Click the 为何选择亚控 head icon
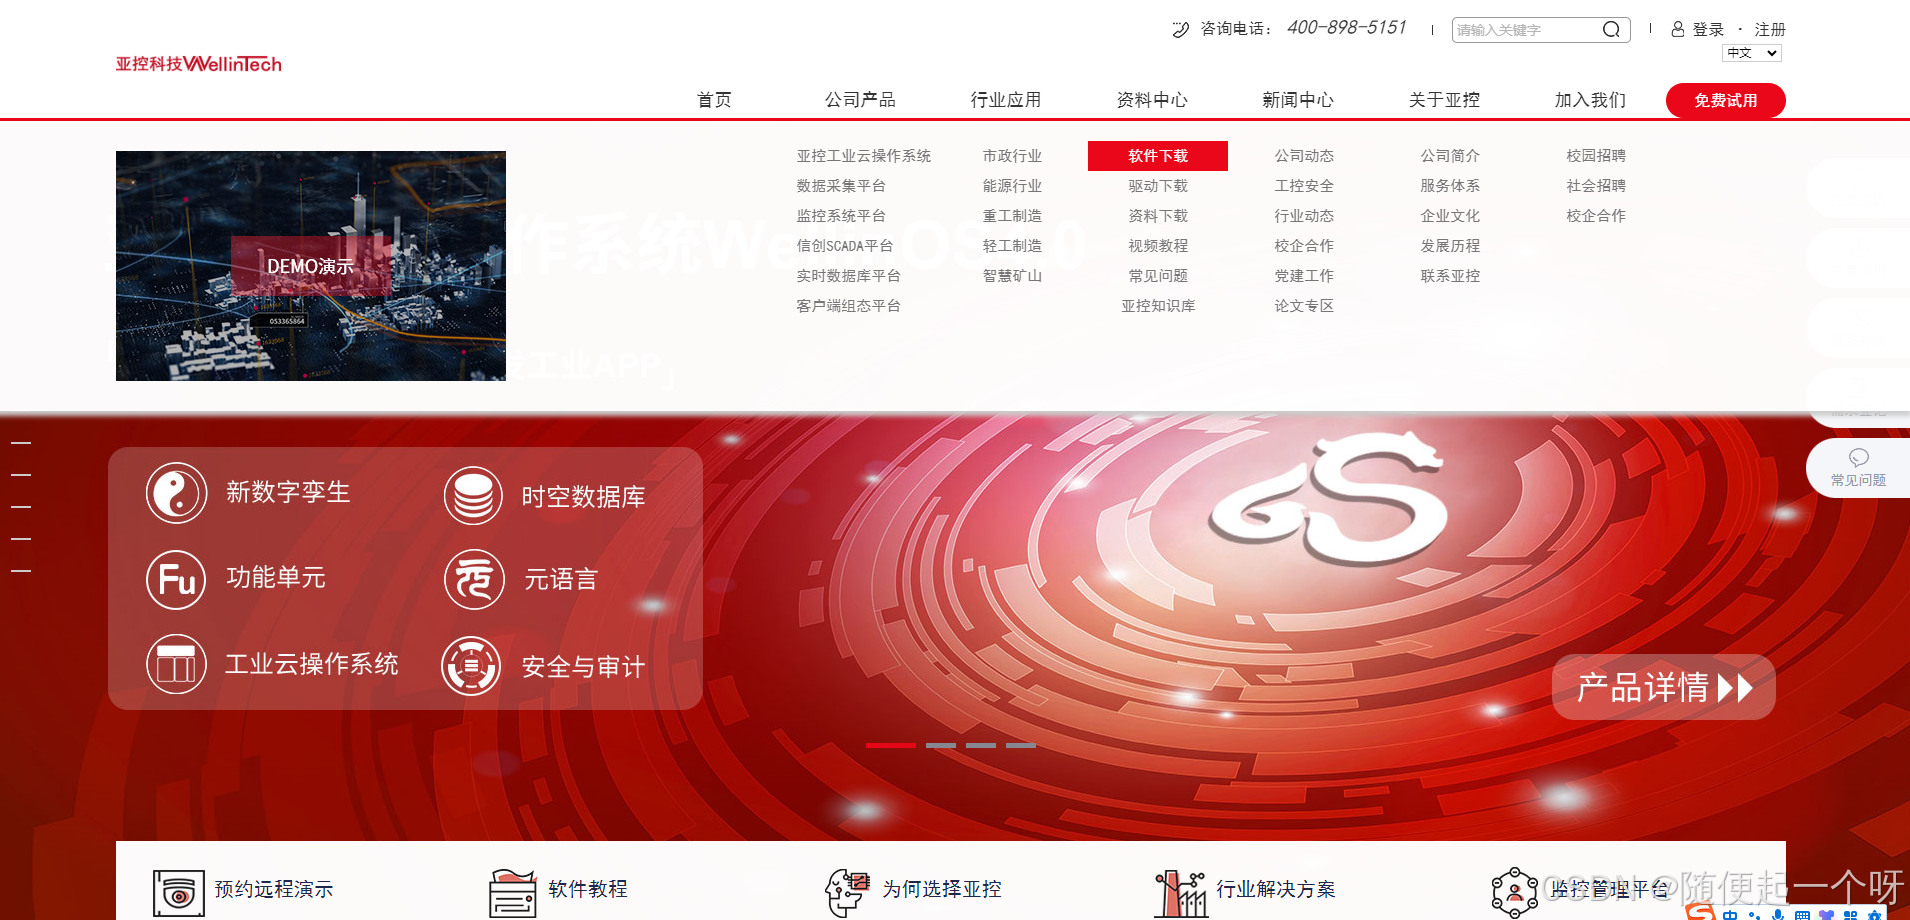The image size is (1910, 920). click(846, 889)
